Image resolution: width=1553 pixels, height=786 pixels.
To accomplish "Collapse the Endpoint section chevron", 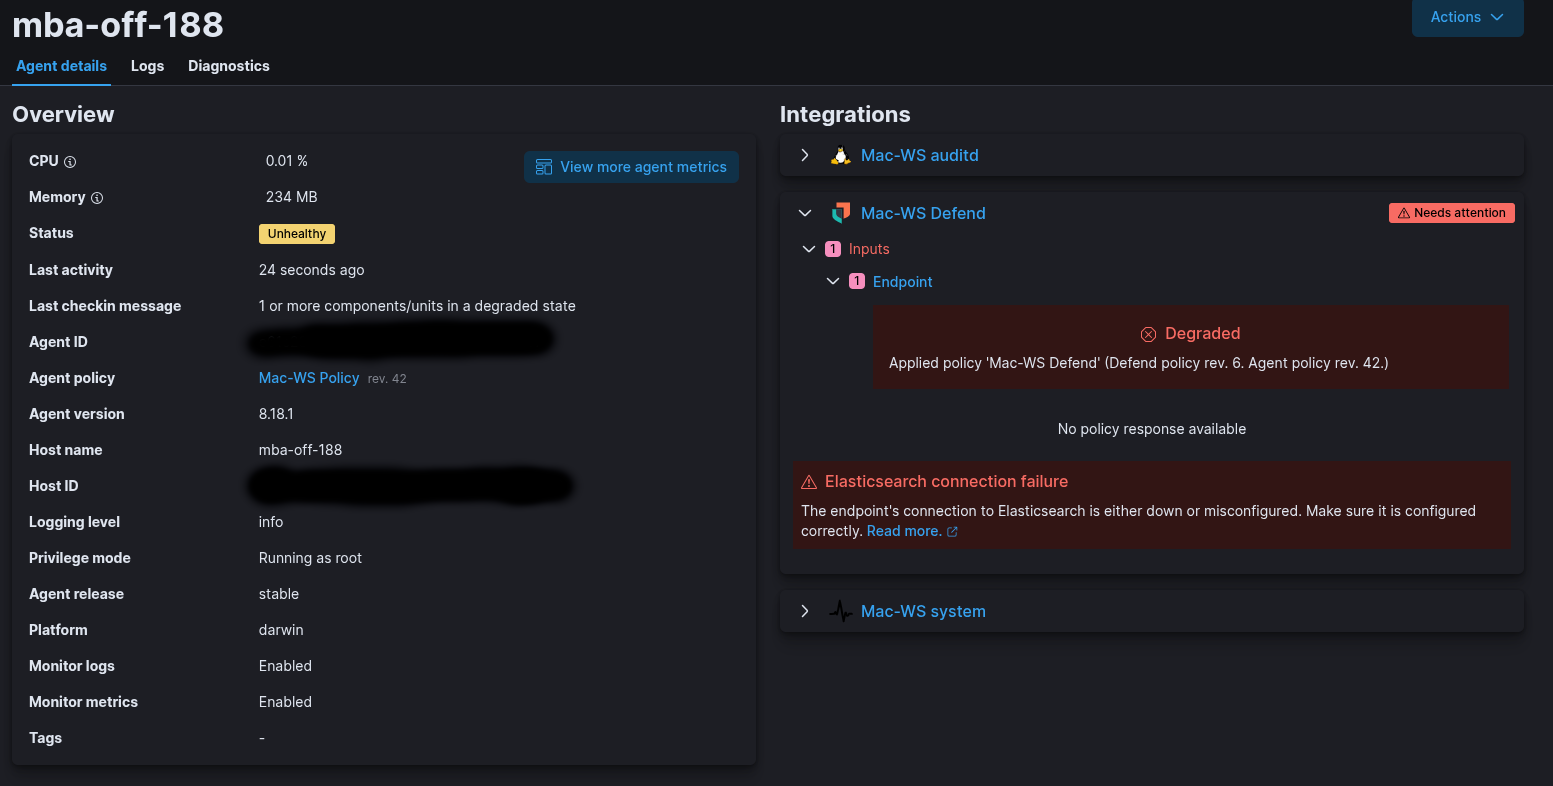I will point(833,282).
